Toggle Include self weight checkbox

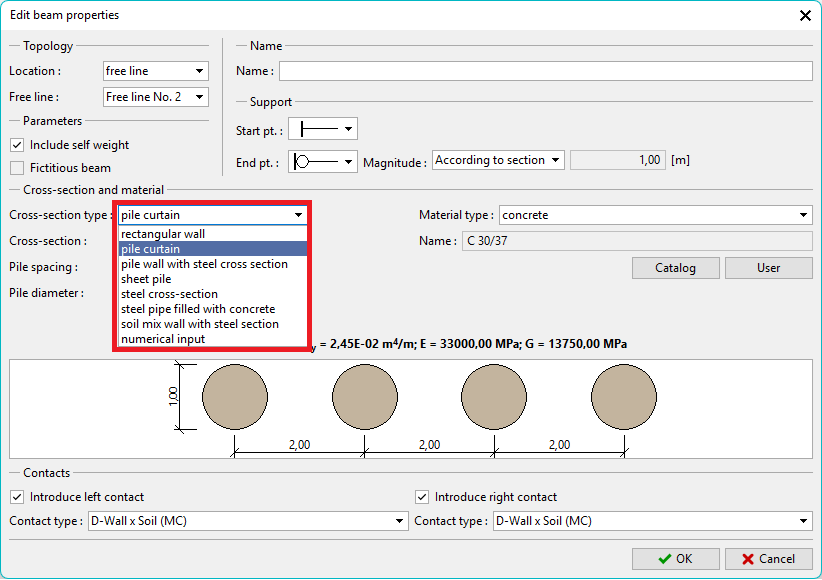tap(17, 145)
